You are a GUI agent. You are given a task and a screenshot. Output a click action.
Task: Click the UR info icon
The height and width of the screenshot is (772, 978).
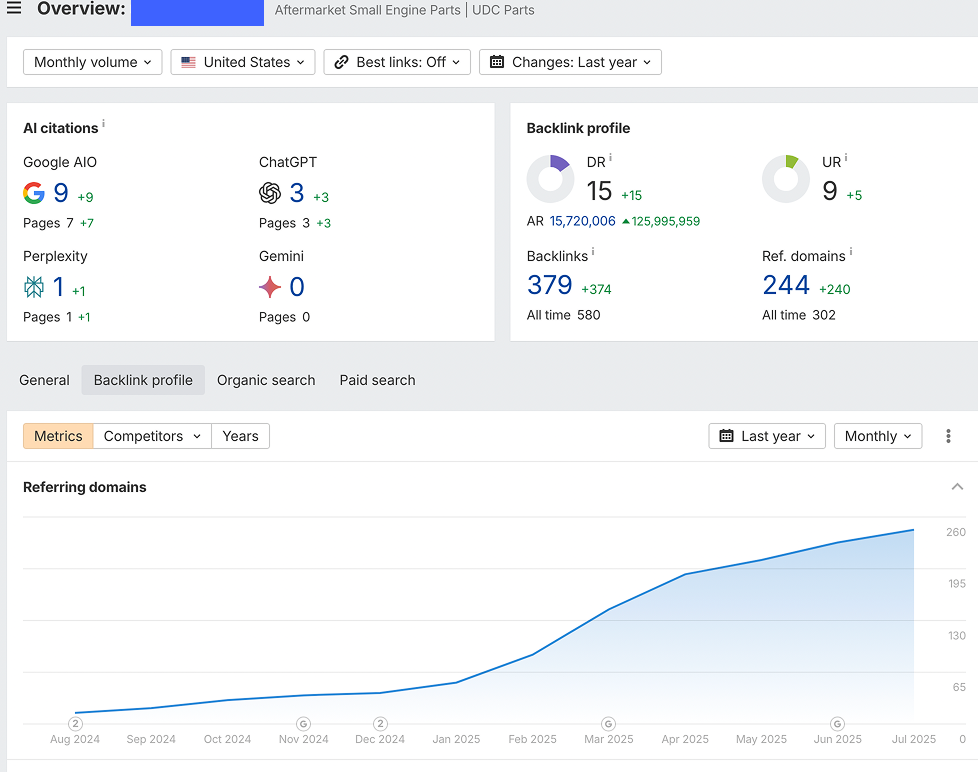[x=846, y=158]
